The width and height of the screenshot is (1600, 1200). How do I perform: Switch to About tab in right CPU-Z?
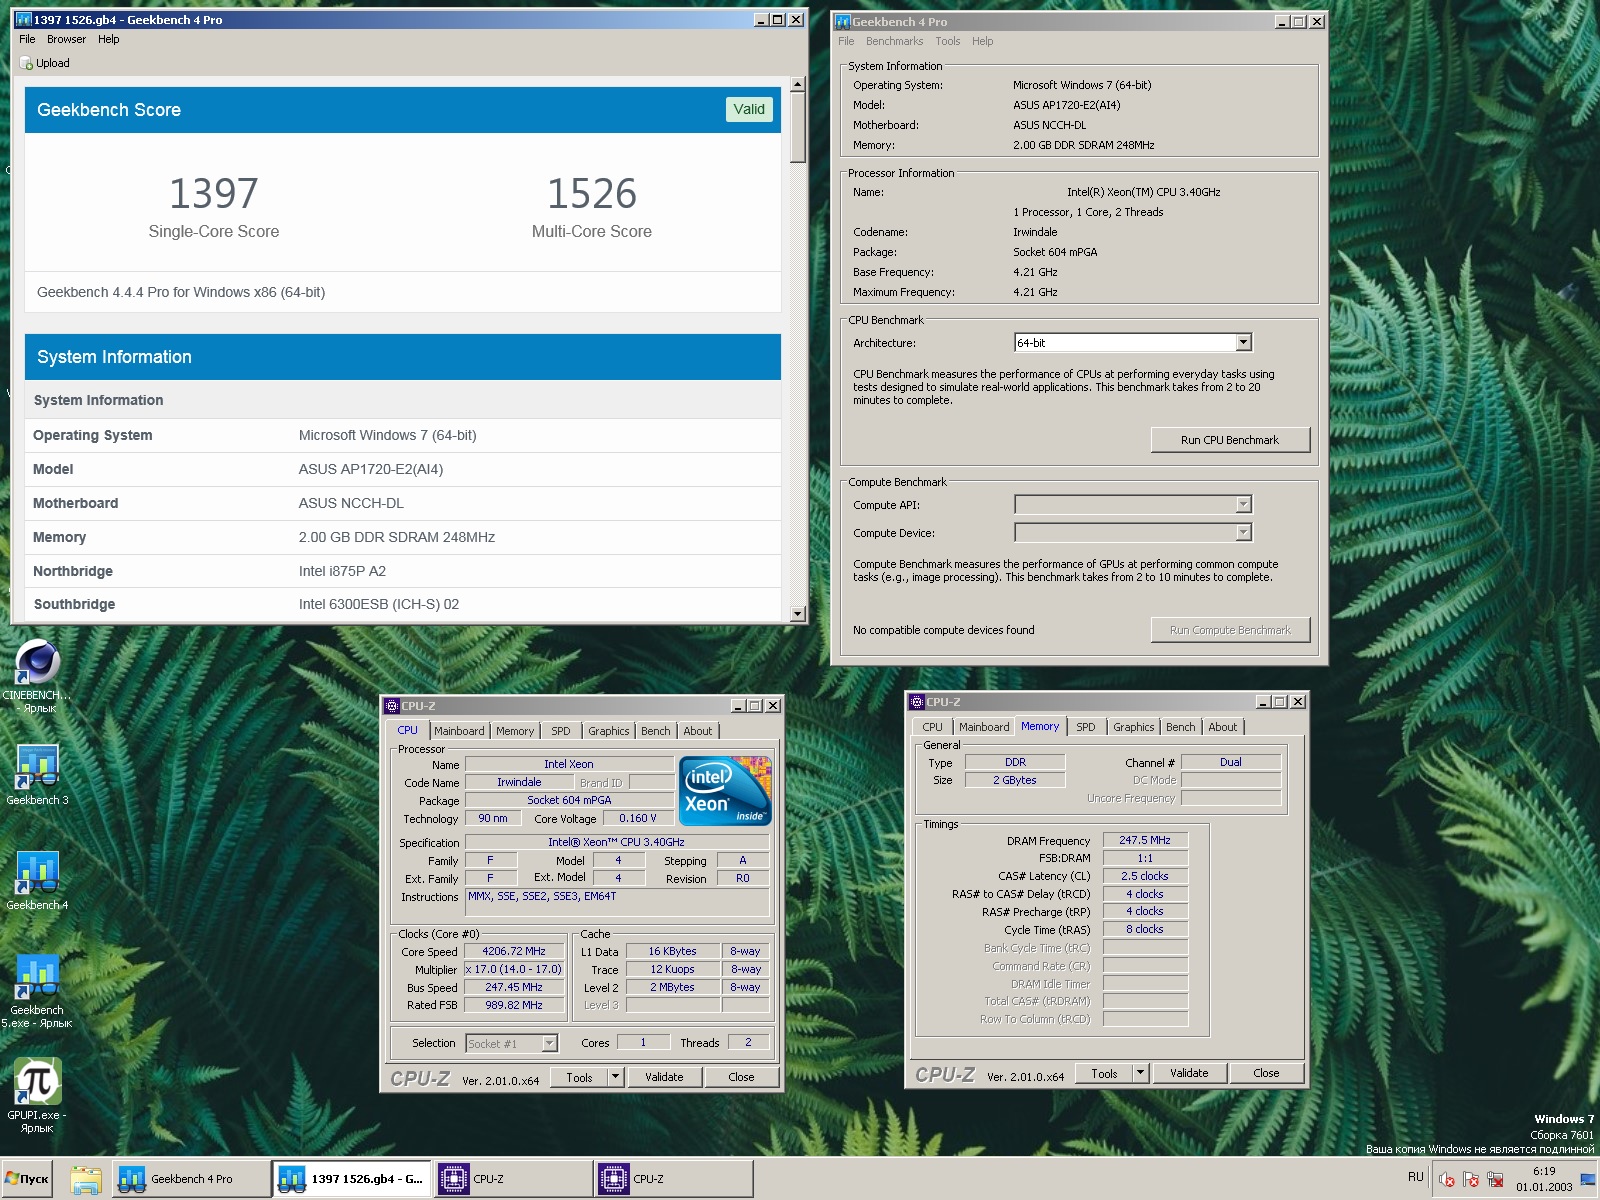(1222, 727)
